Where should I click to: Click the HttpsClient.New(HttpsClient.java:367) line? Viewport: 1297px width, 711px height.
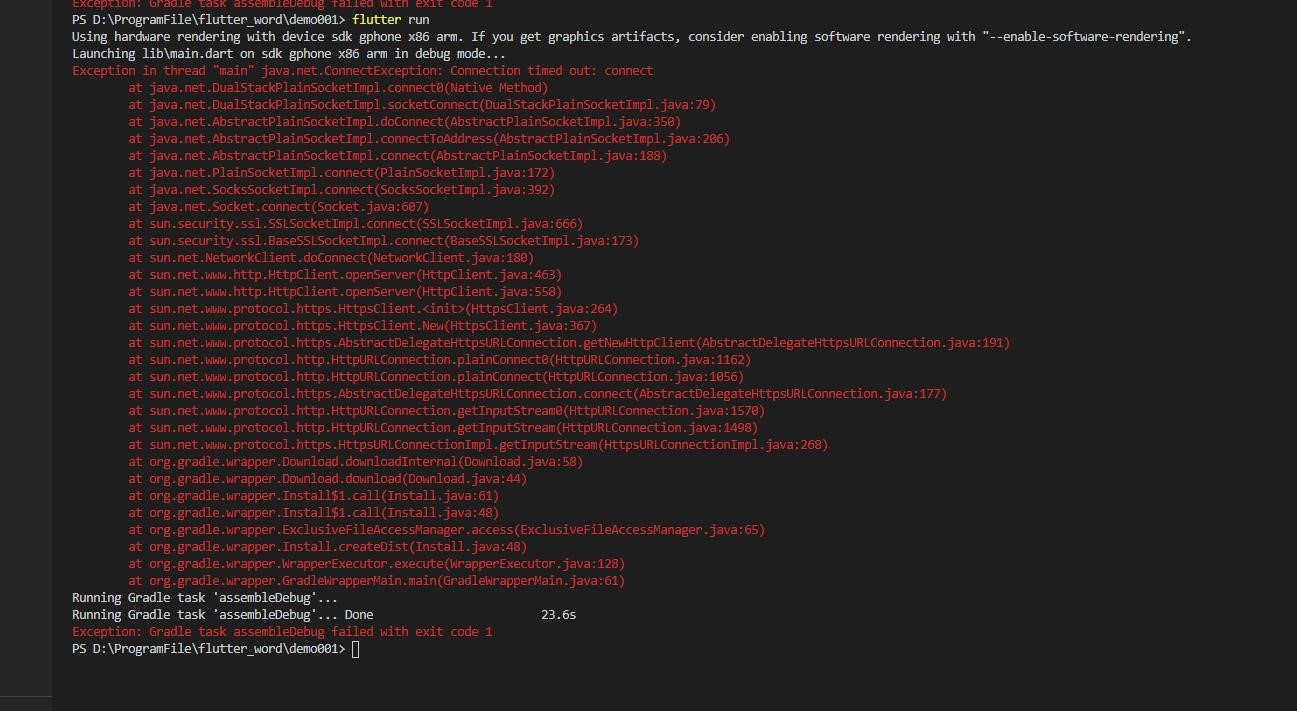(362, 326)
